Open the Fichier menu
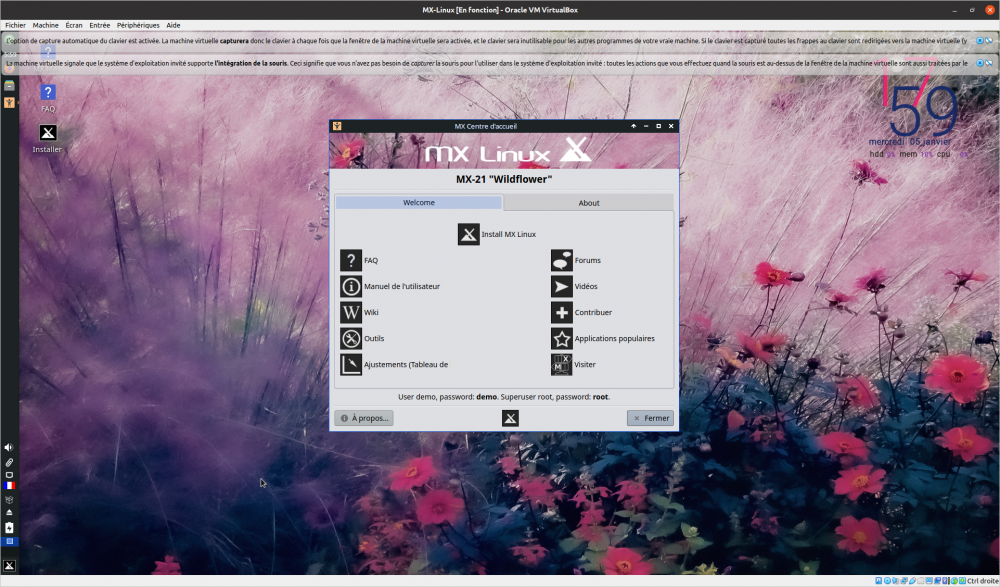Viewport: 1000px width, 587px height. (x=15, y=26)
